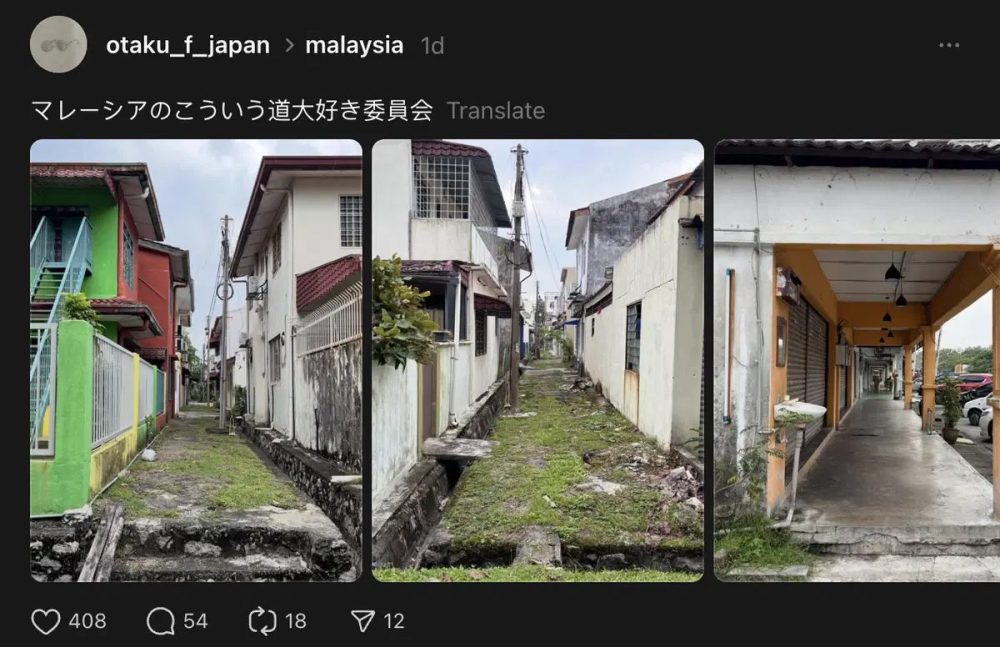1000x647 pixels.
Task: Repost using the circular arrows icon
Action: [262, 621]
